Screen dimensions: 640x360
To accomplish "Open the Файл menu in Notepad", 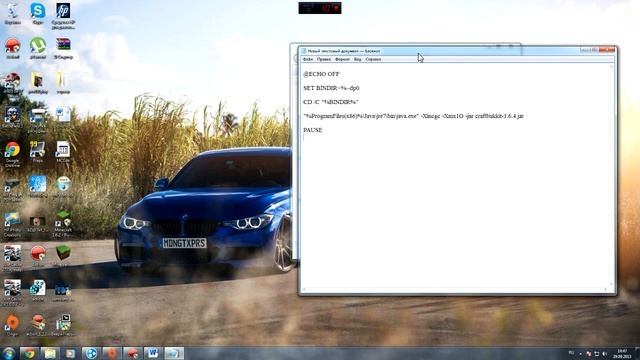I will pos(308,59).
